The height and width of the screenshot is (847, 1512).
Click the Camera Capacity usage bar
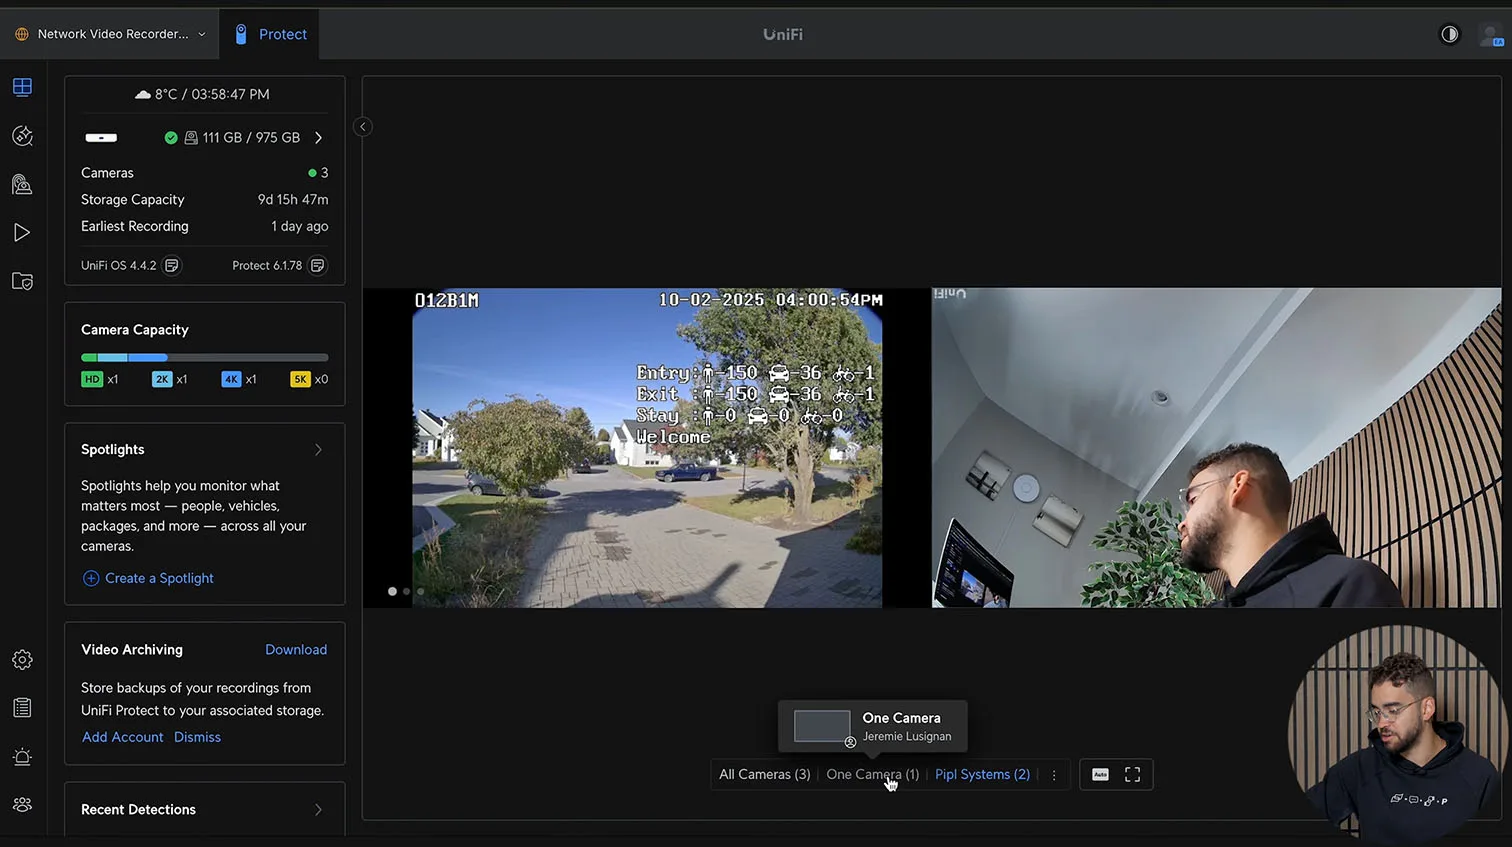204,357
